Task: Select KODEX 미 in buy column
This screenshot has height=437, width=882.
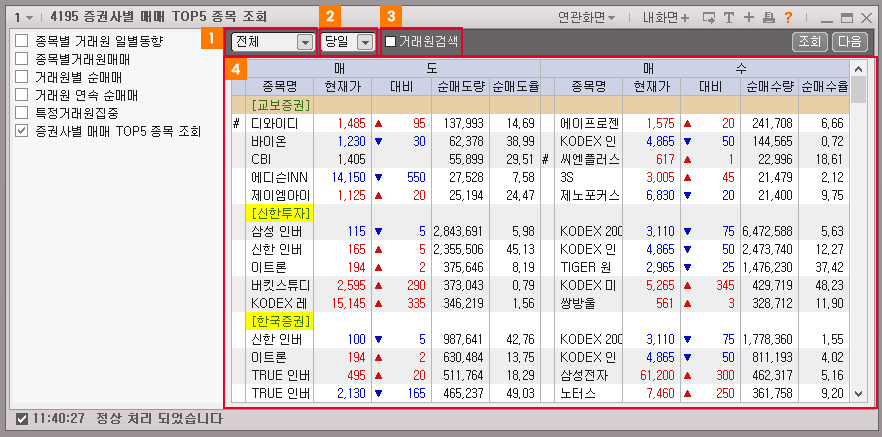Action: 588,285
